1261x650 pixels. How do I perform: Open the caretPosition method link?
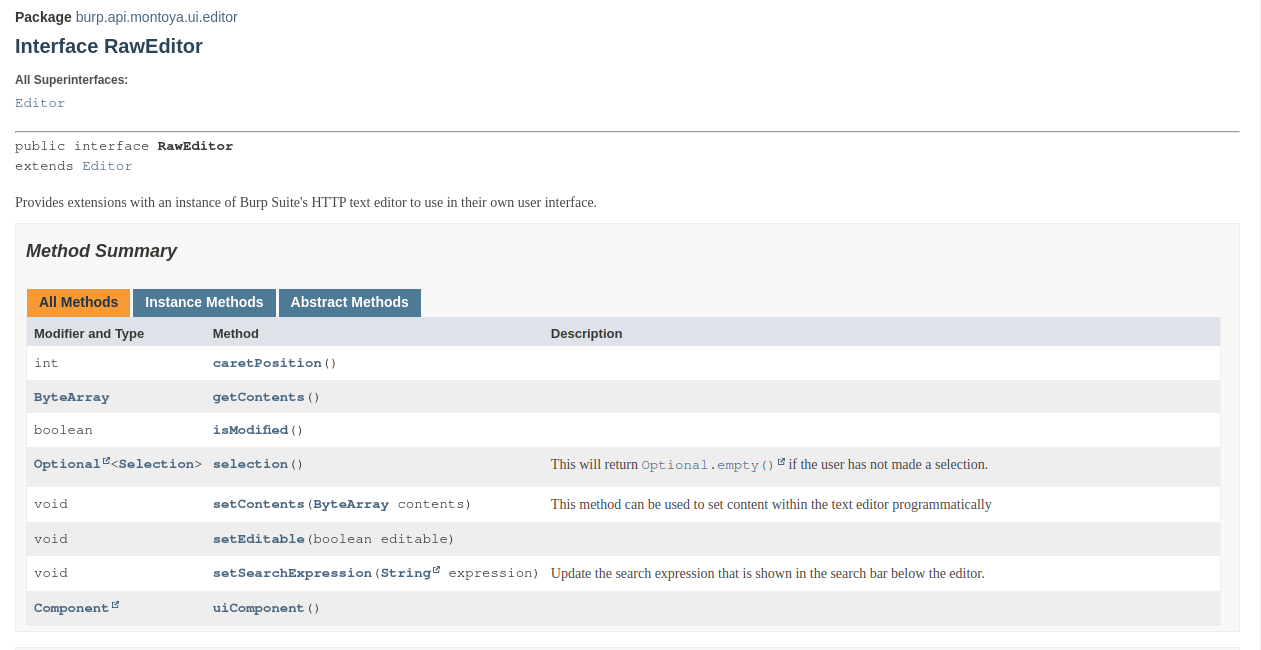267,363
